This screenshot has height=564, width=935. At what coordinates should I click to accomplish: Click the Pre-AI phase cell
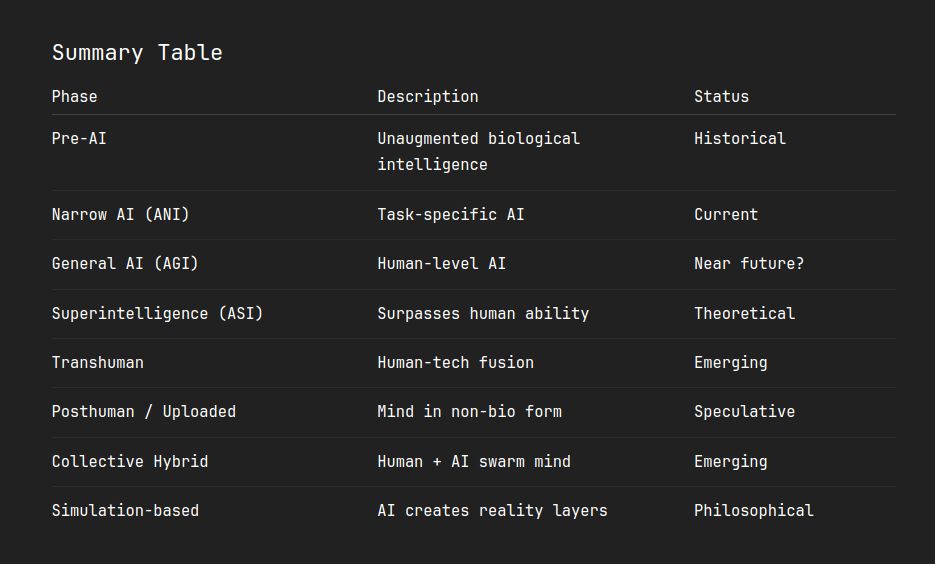(79, 139)
